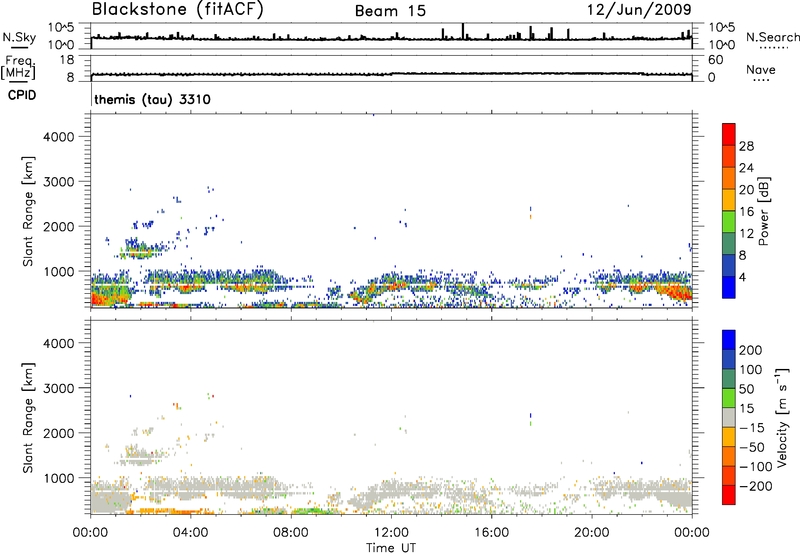The height and width of the screenshot is (554, 800).
Task: Click the gray swatch between Velocity 15 and -15
Action: (729, 418)
